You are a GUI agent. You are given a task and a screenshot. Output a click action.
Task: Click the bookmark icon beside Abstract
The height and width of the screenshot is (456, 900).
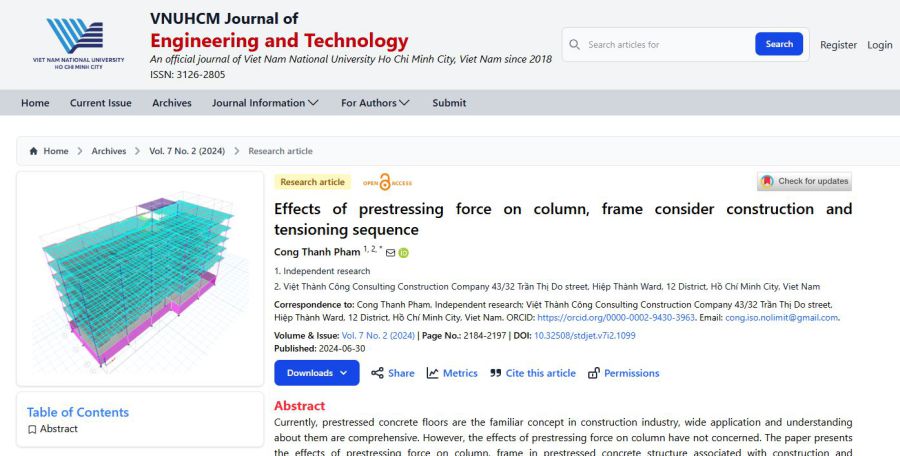32,429
